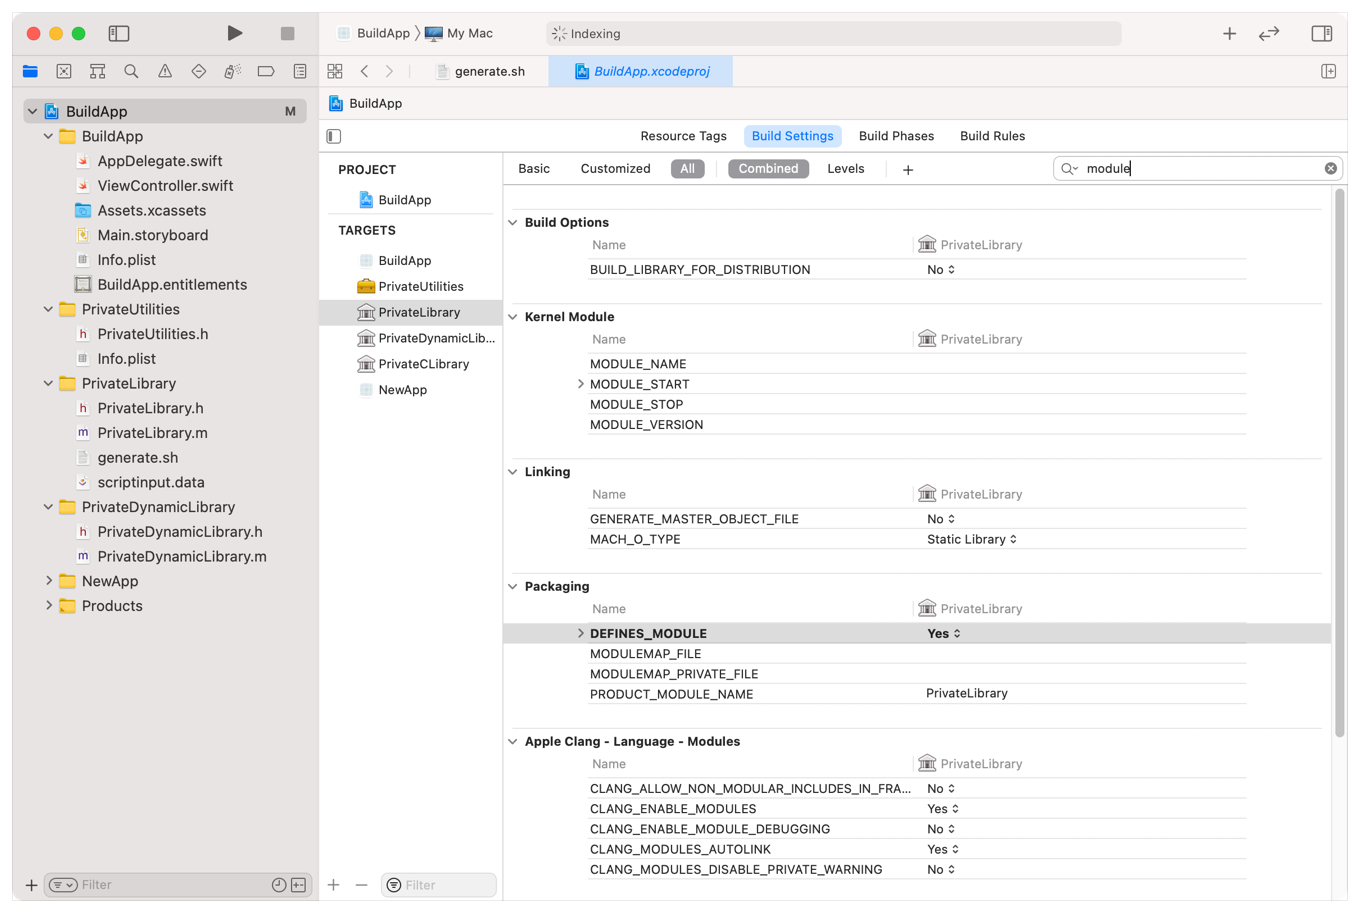1360x913 pixels.
Task: Select the PrivateDynamicLibrary target
Action: click(436, 338)
